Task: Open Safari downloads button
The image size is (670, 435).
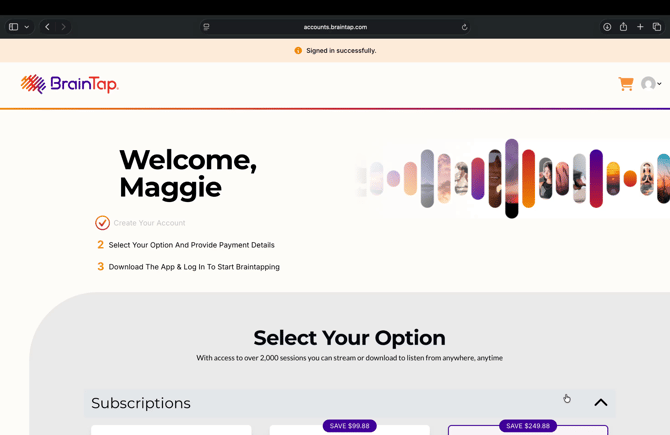Action: point(607,27)
